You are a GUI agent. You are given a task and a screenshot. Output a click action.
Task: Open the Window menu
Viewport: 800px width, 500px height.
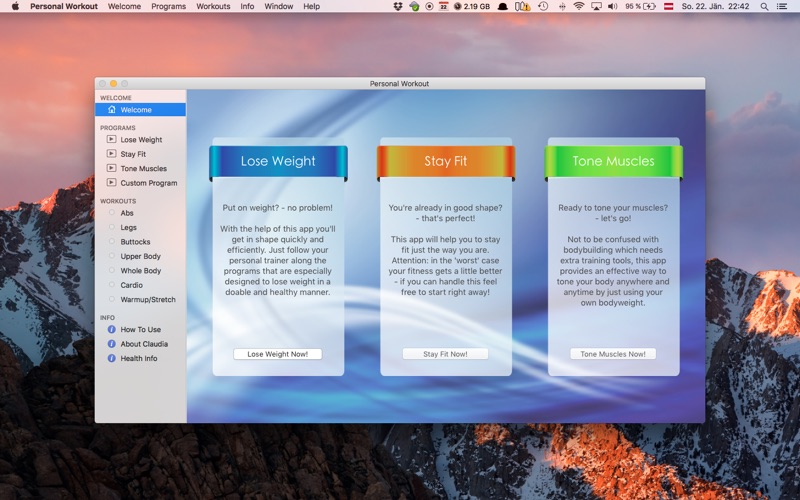point(279,7)
